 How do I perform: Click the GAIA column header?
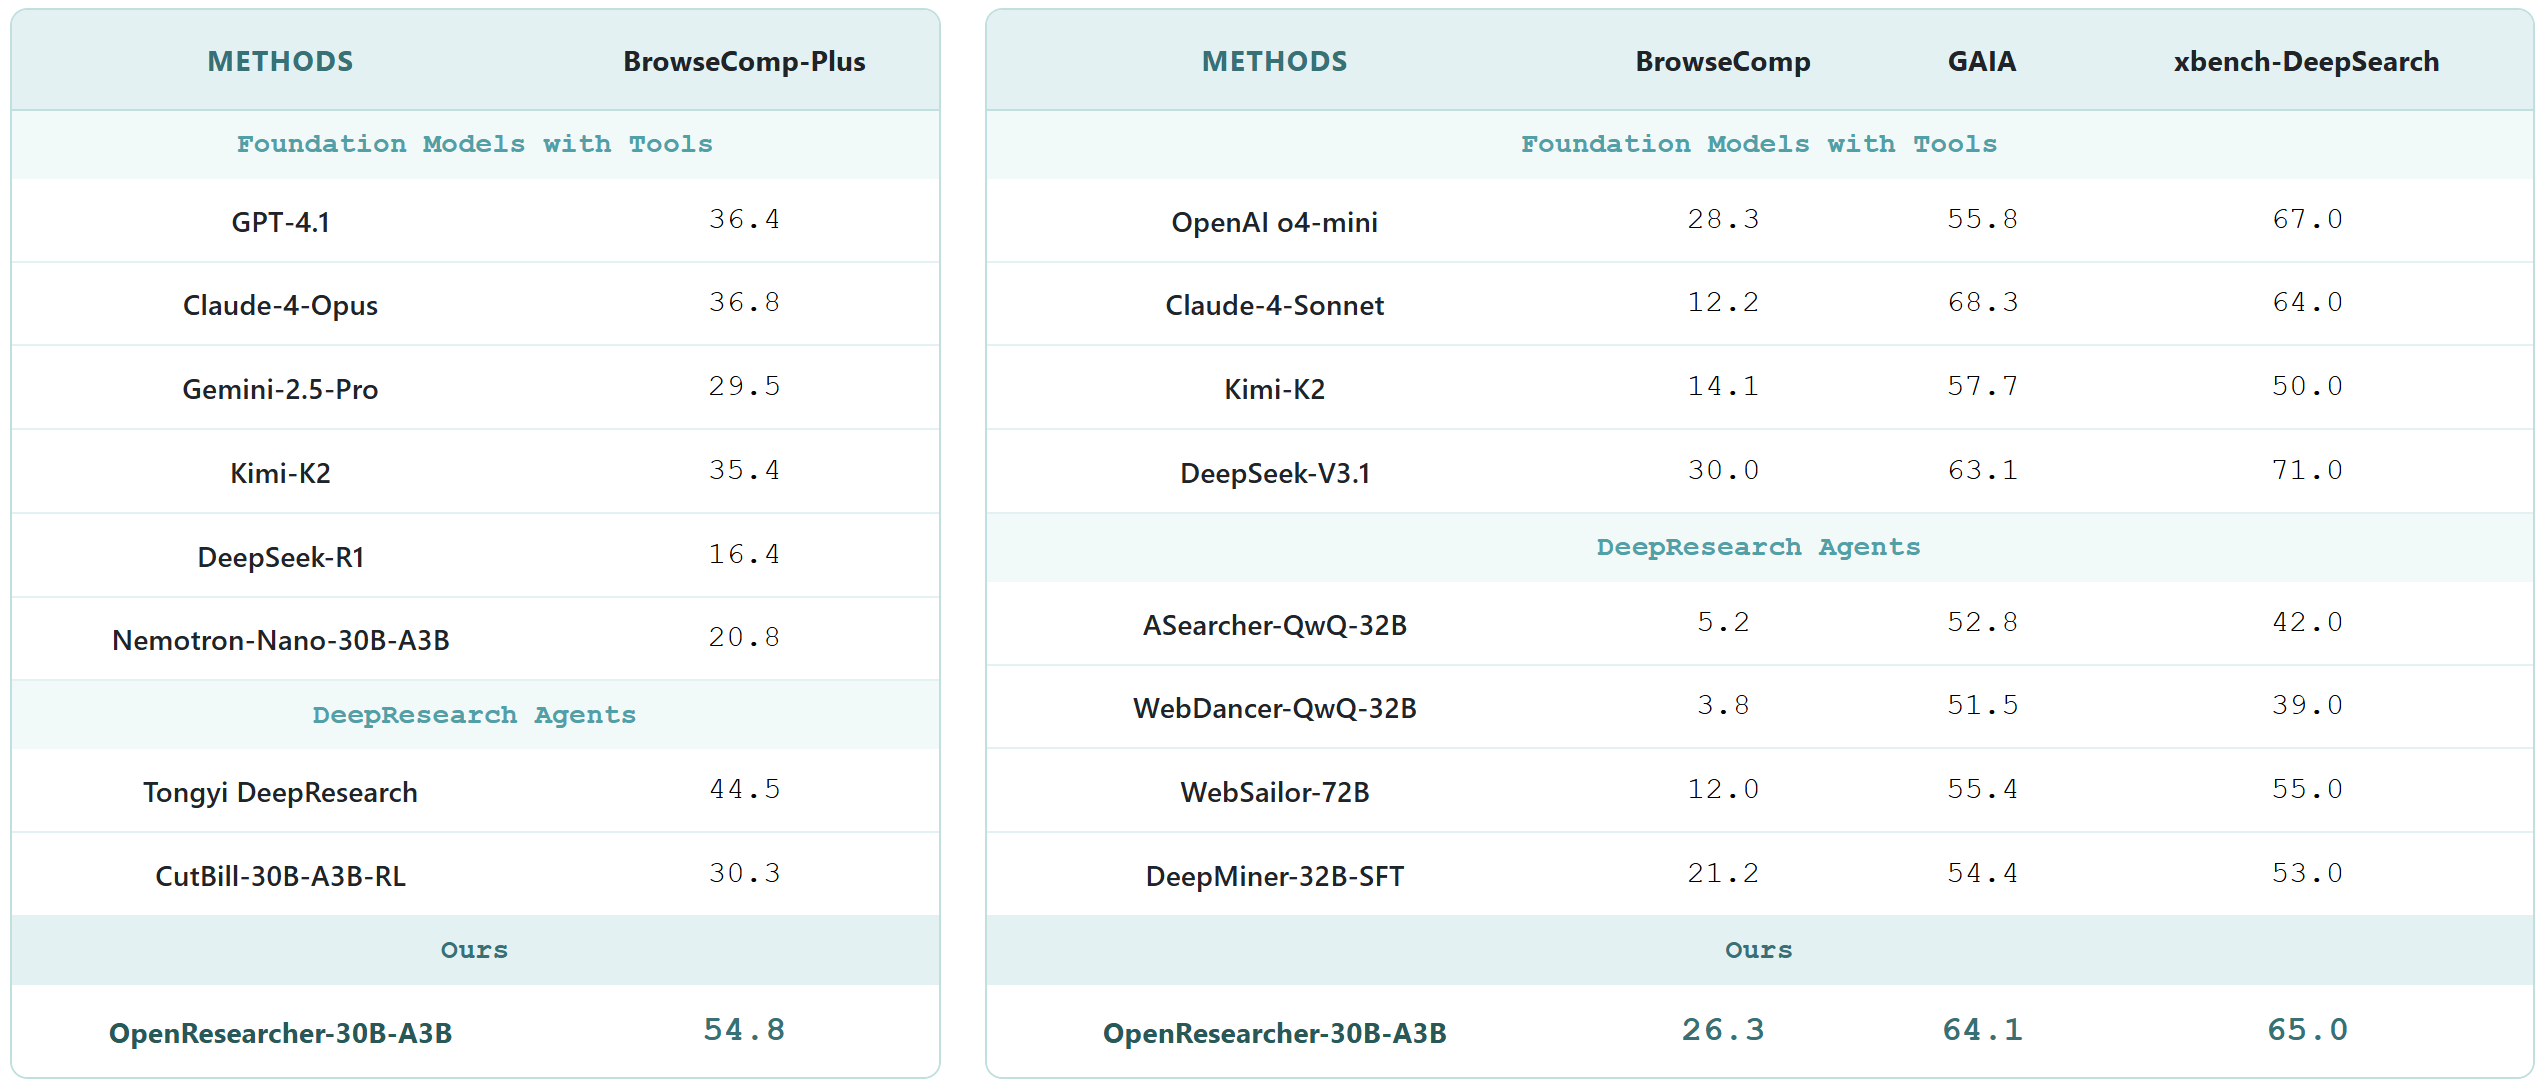[1981, 62]
